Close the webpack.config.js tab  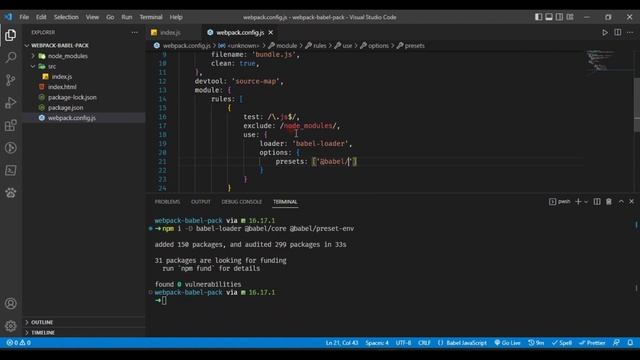click(271, 32)
